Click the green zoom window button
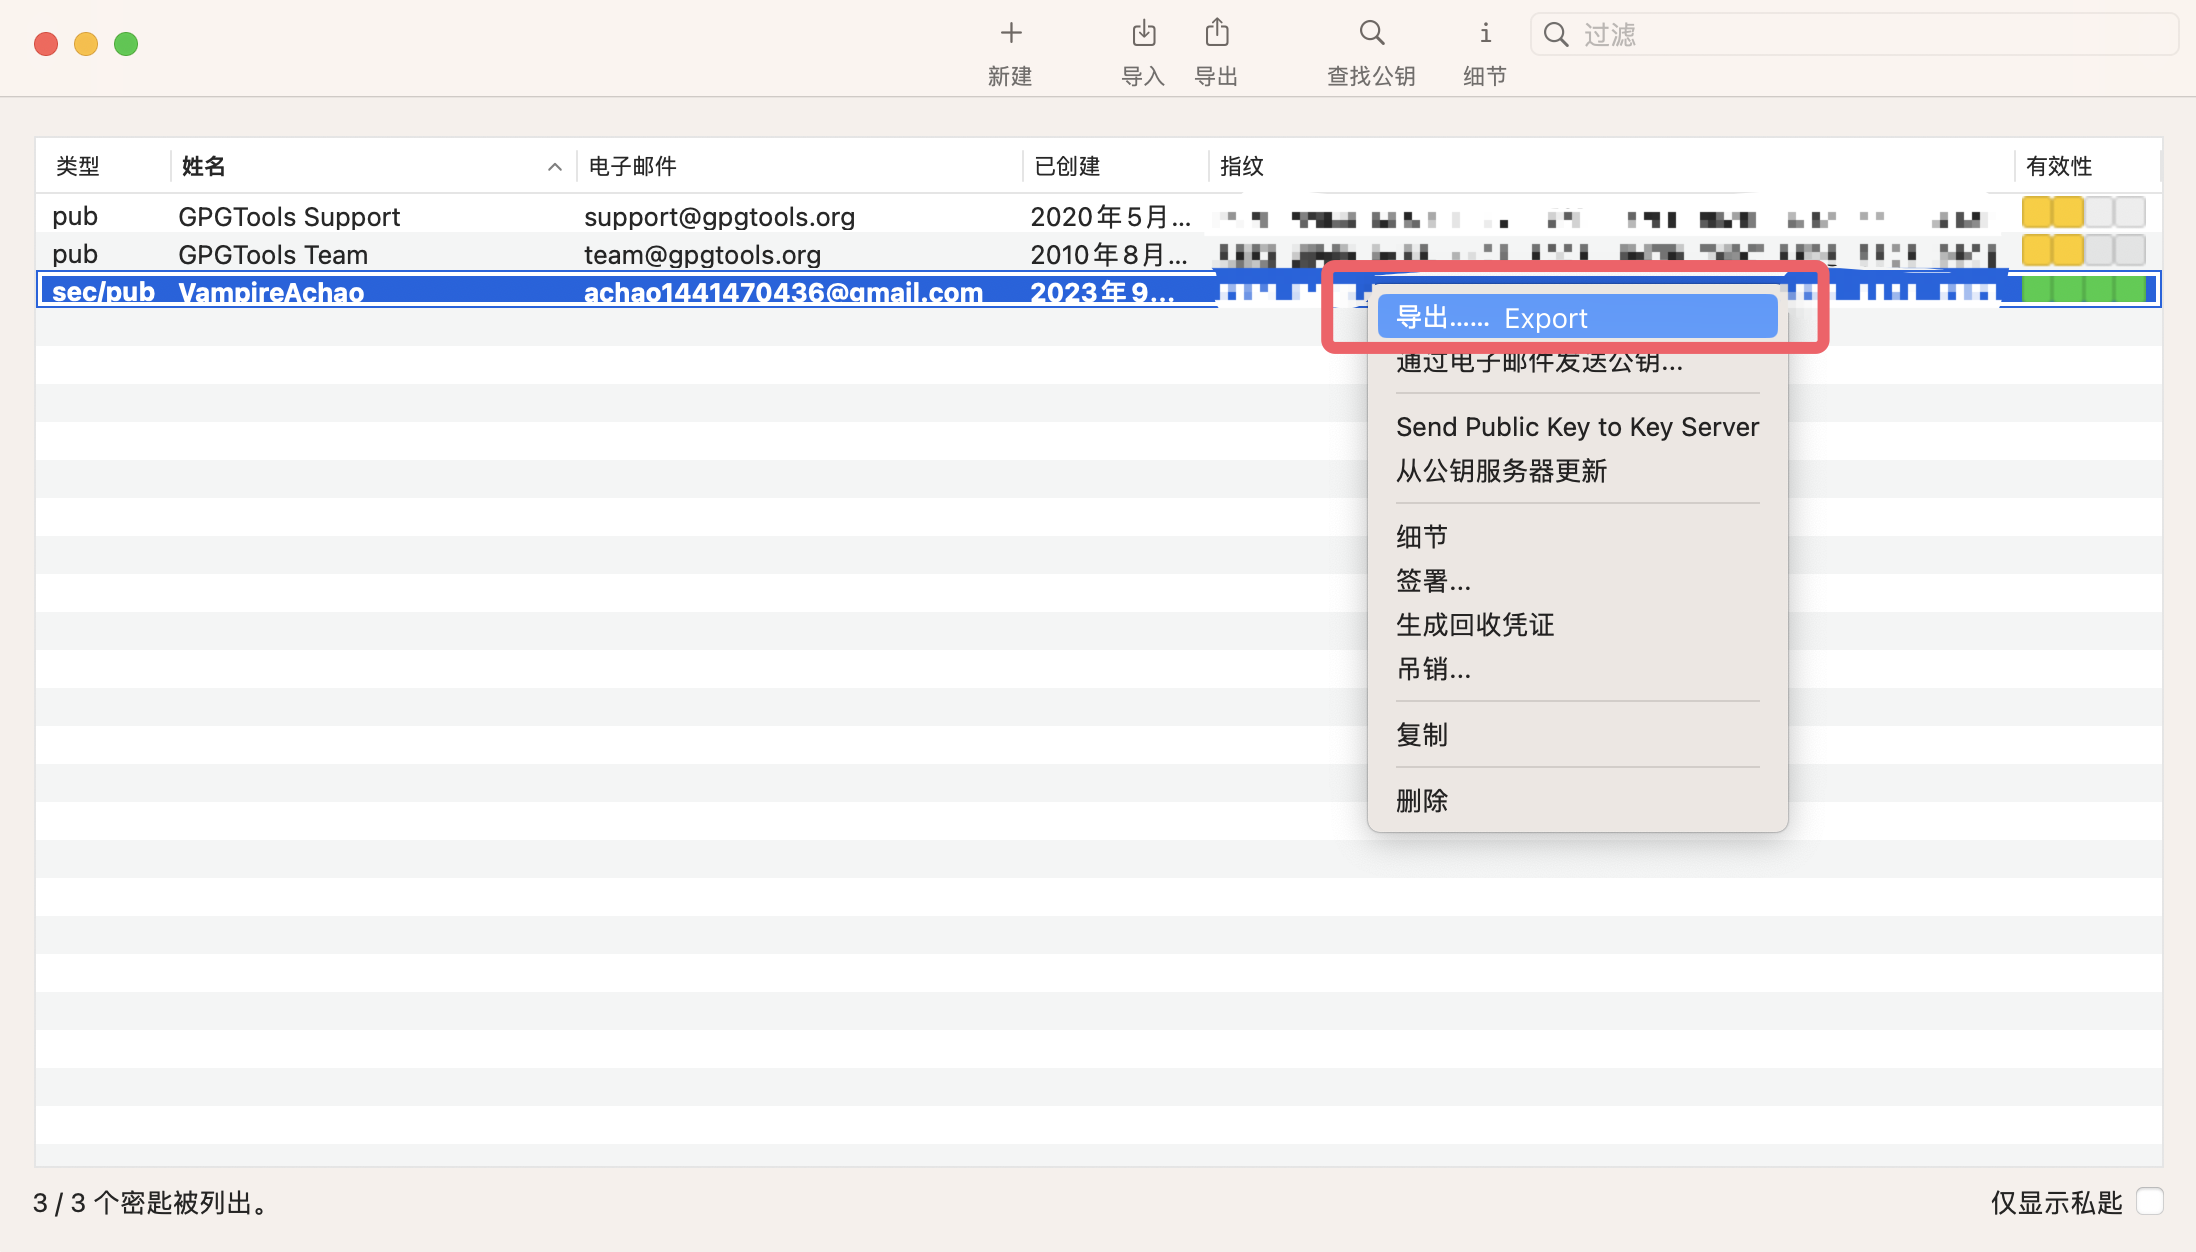Image resolution: width=2196 pixels, height=1252 pixels. tap(126, 44)
